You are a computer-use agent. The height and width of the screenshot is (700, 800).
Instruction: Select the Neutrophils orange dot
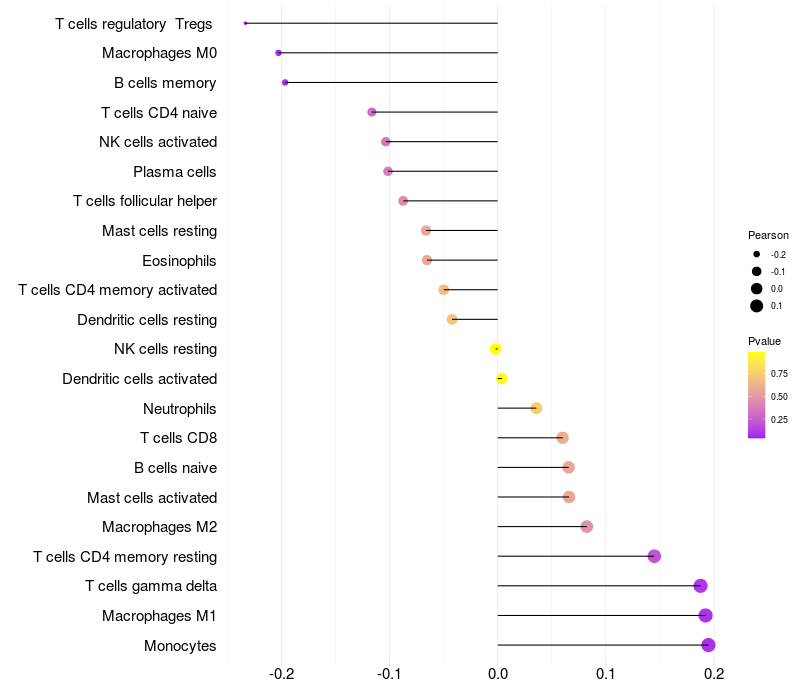(x=536, y=408)
